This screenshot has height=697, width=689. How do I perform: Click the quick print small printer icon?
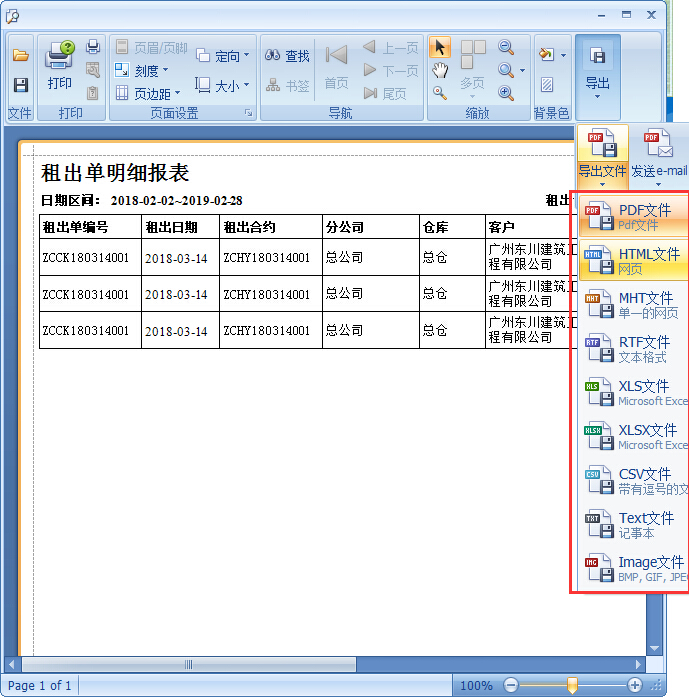click(x=93, y=47)
